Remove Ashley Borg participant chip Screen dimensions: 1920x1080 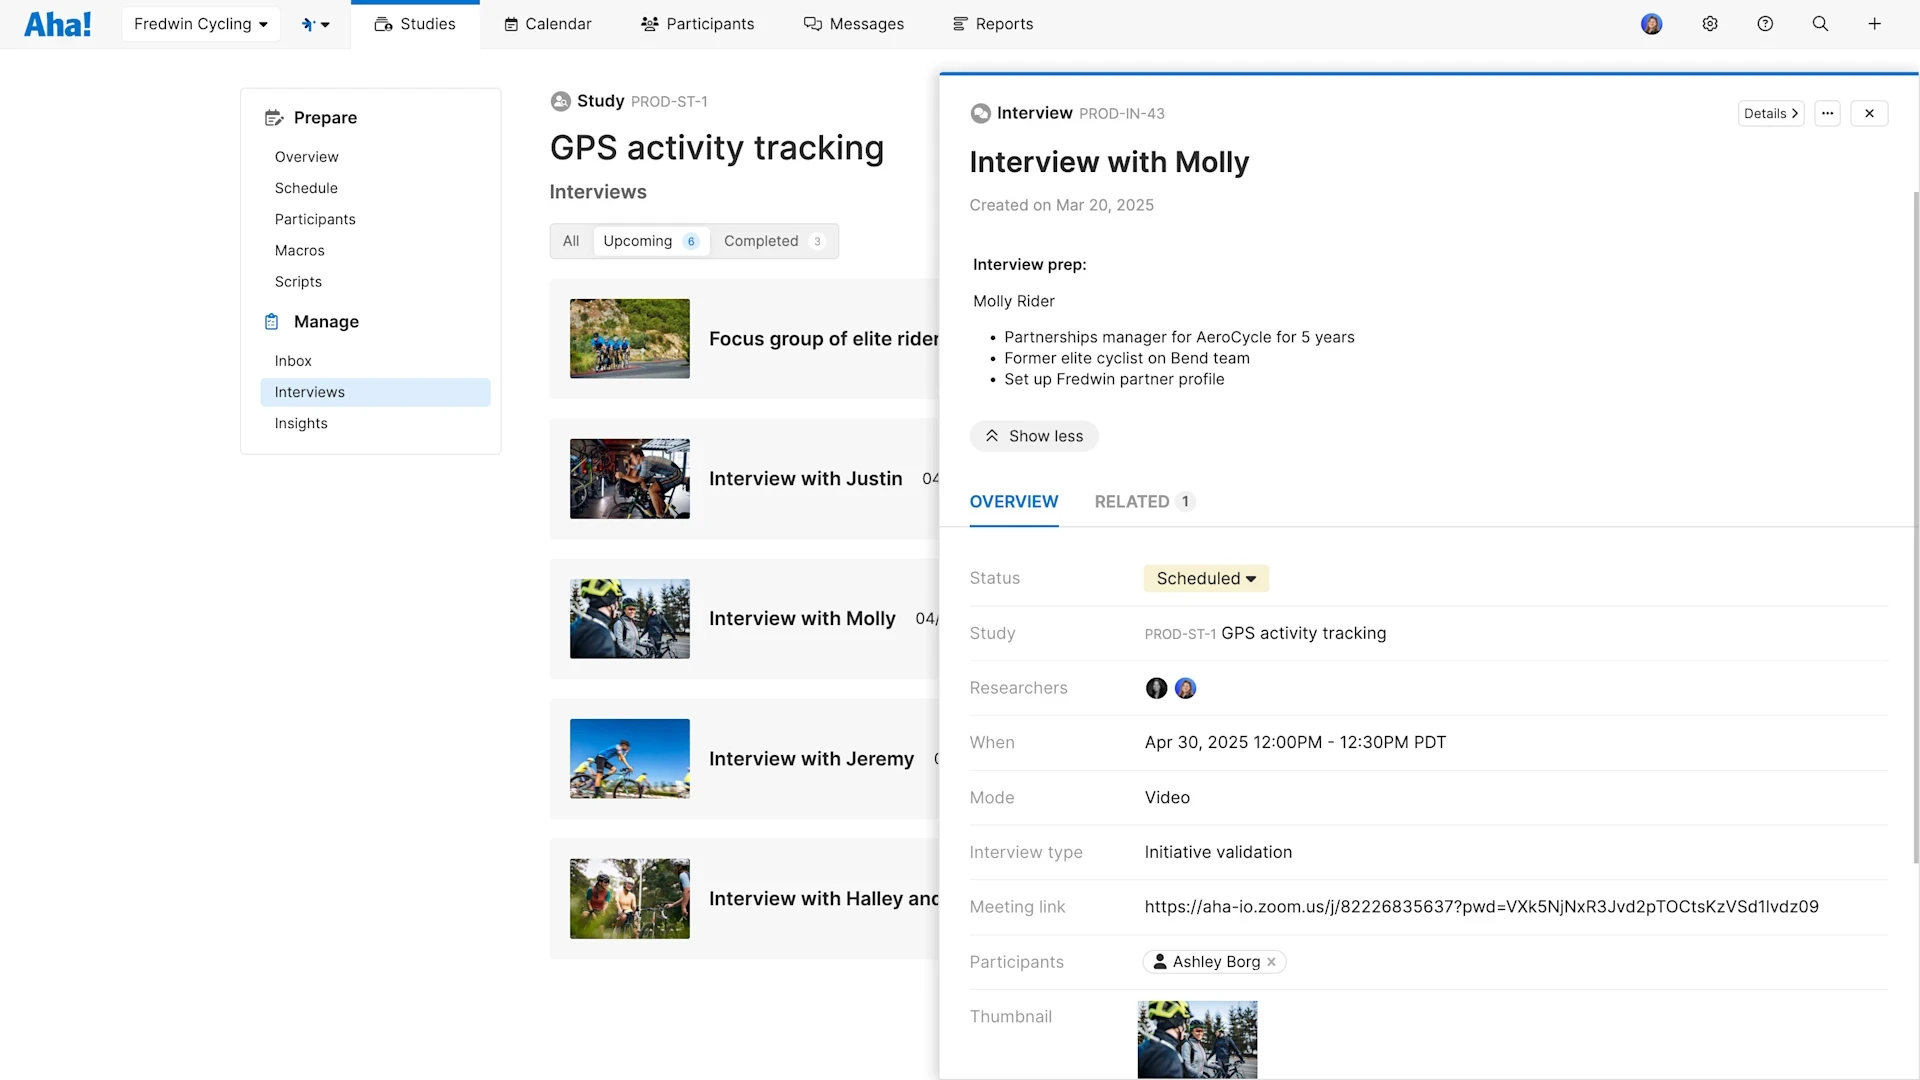(x=1271, y=962)
